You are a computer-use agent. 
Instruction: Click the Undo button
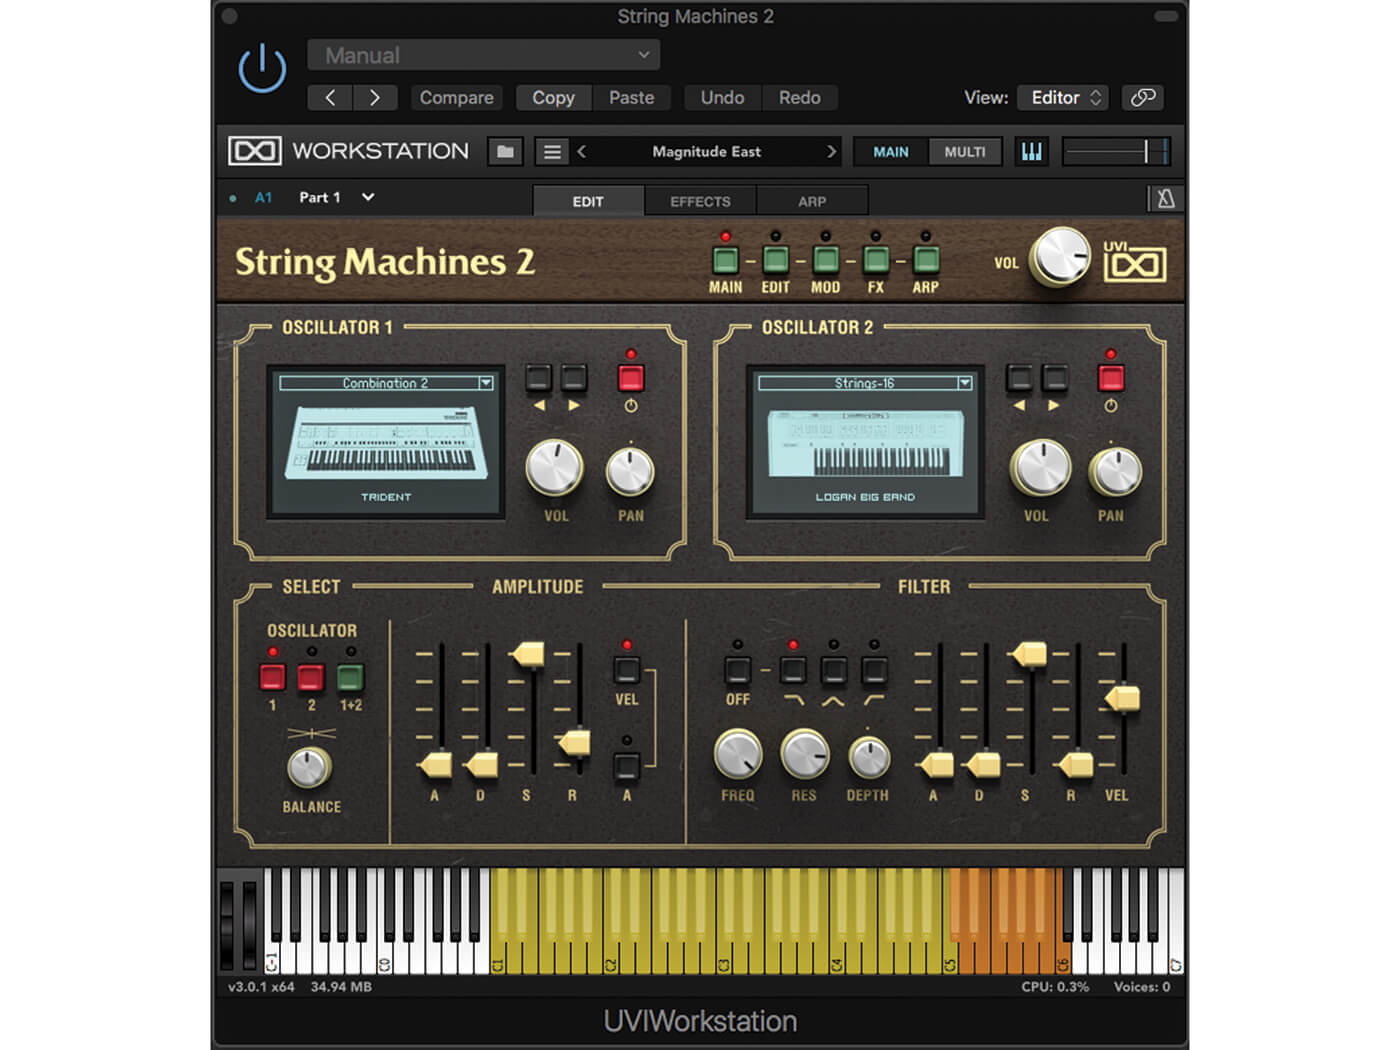pyautogui.click(x=722, y=97)
